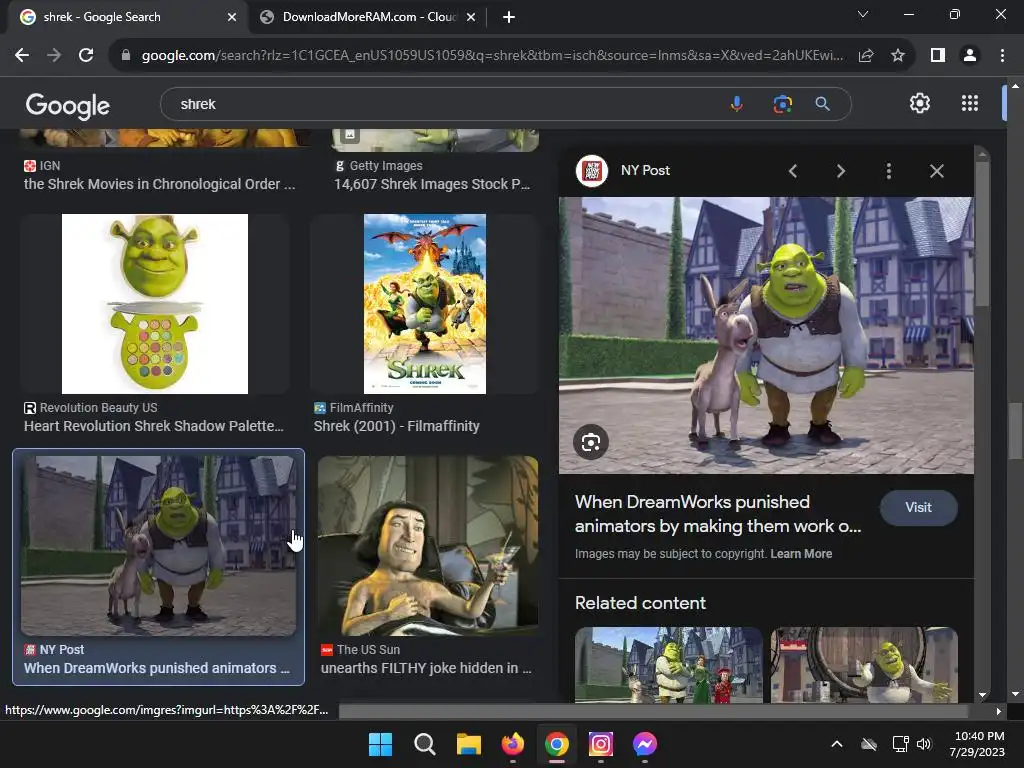Show previous image in preview panel
1024x768 pixels.
pyautogui.click(x=793, y=171)
